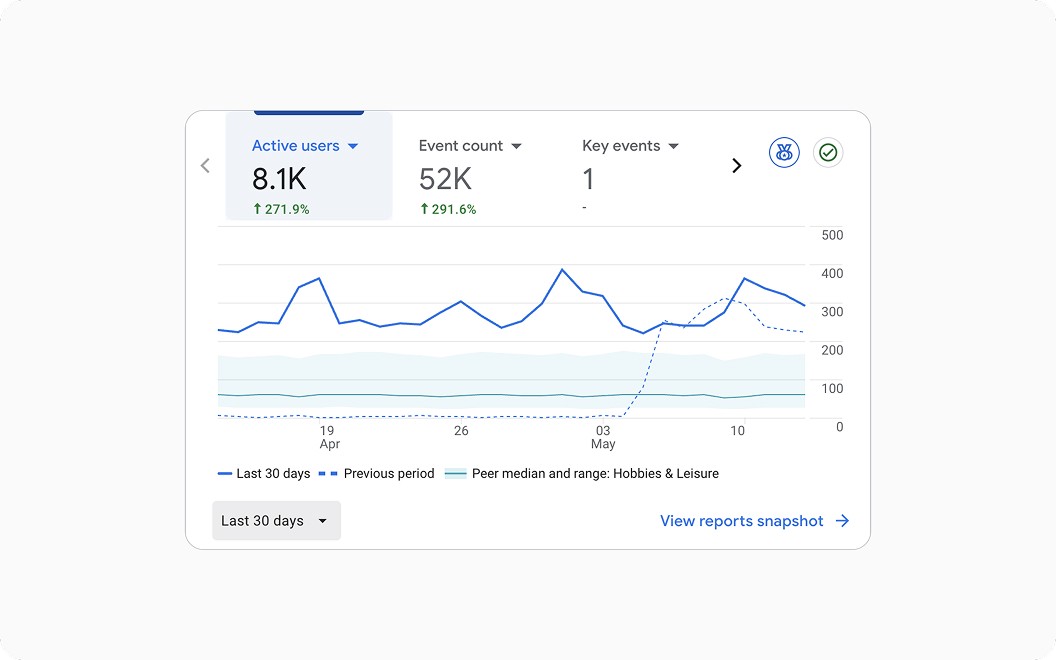Click the 03 May axis label
Viewport: 1056px width, 660px height.
(603, 437)
